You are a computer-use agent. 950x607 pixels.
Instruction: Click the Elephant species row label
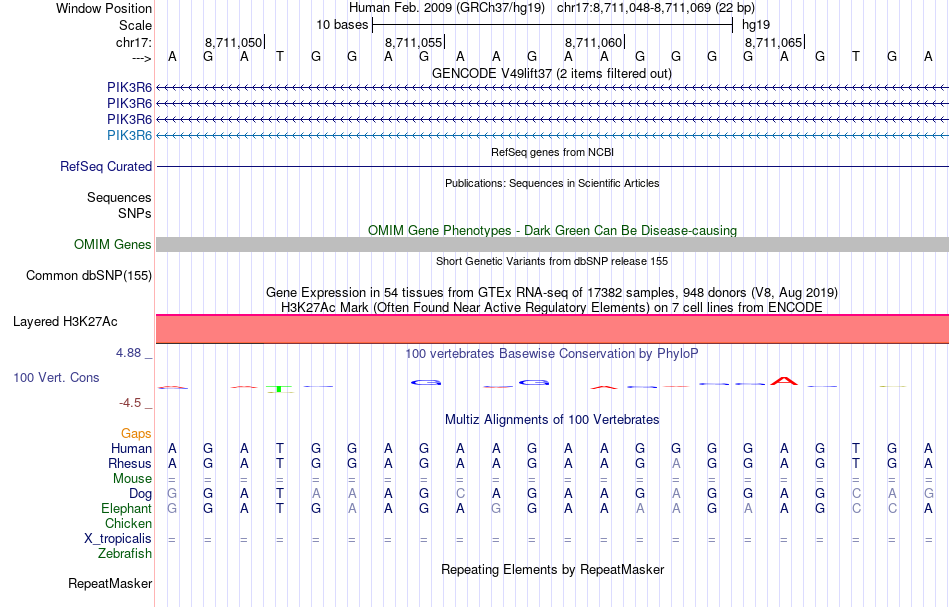(x=126, y=508)
